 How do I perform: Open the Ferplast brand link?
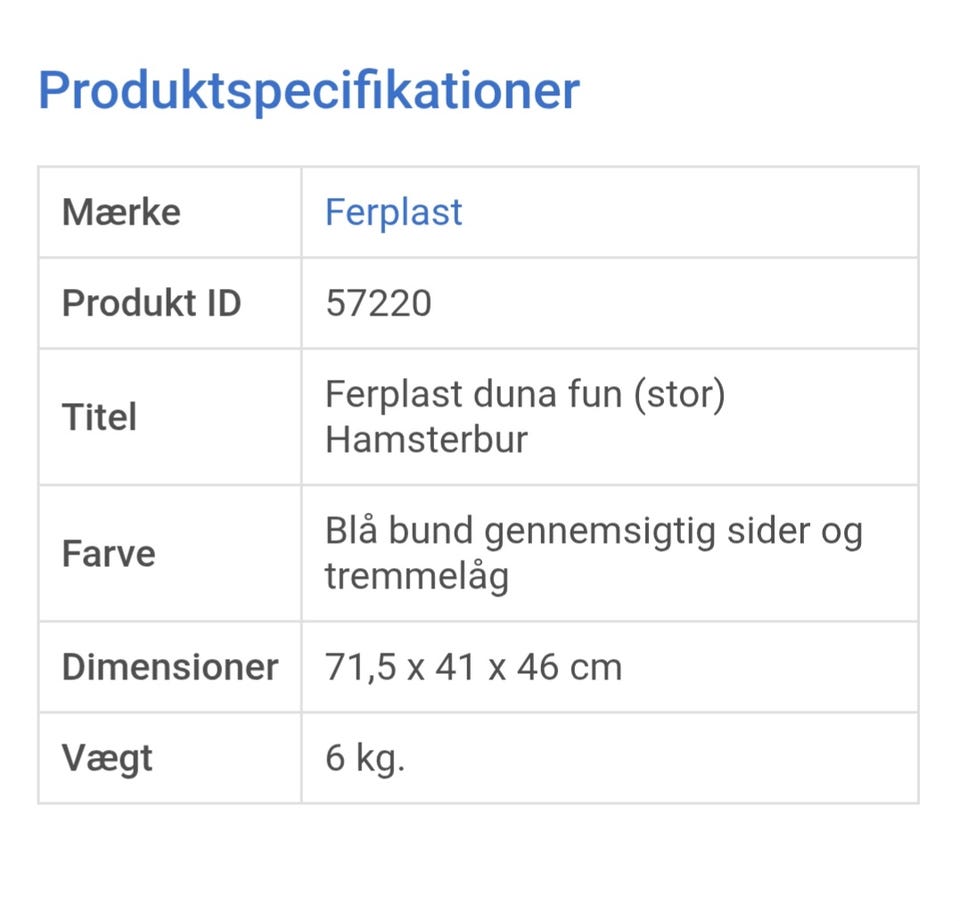pyautogui.click(x=393, y=212)
